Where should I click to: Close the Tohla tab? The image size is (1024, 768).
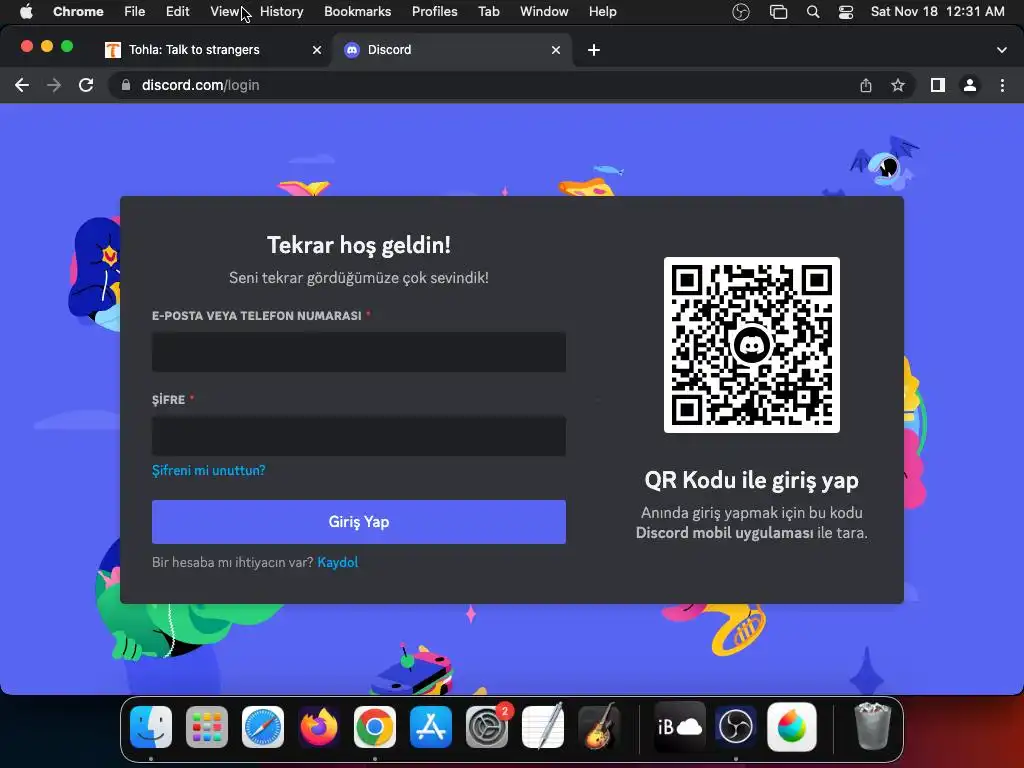(x=317, y=50)
